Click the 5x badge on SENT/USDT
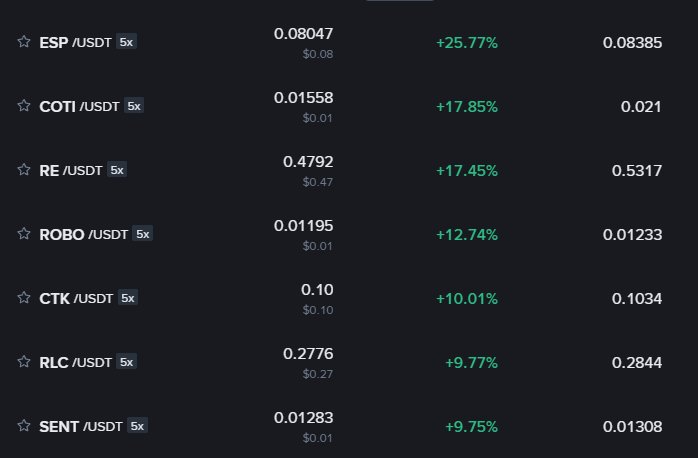 click(x=138, y=426)
